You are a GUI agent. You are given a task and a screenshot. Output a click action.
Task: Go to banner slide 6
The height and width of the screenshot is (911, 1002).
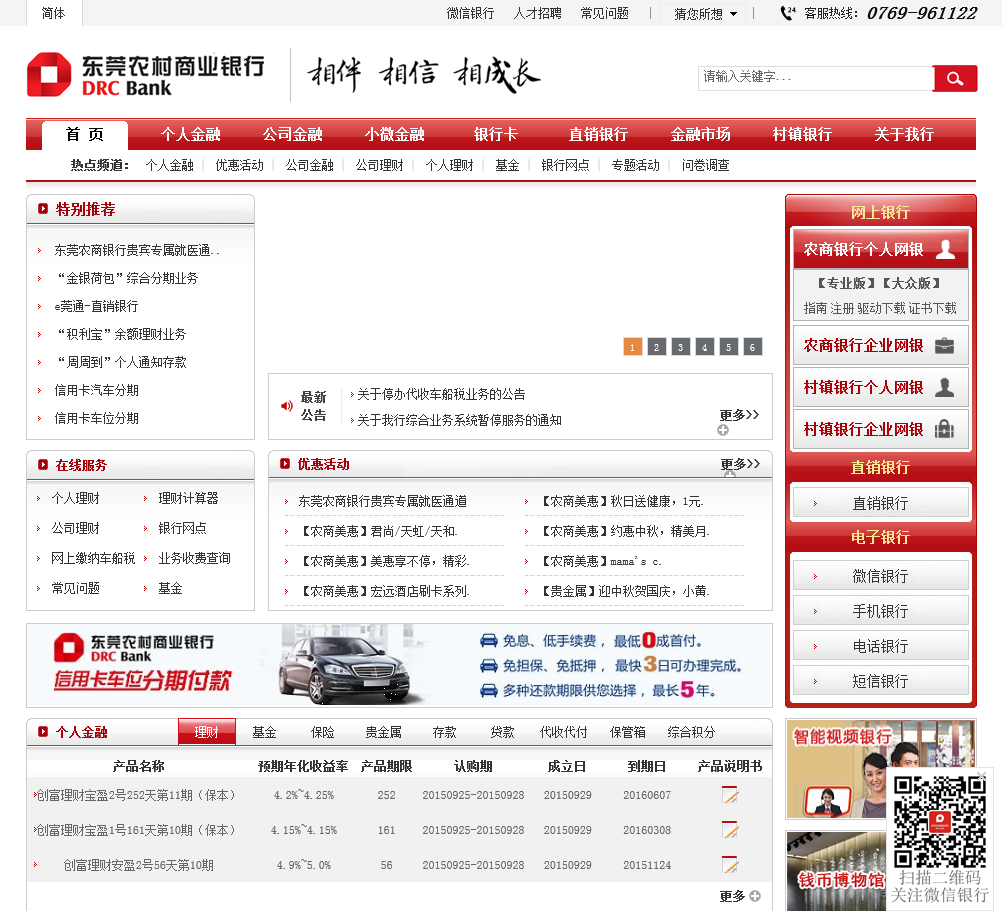coord(752,347)
